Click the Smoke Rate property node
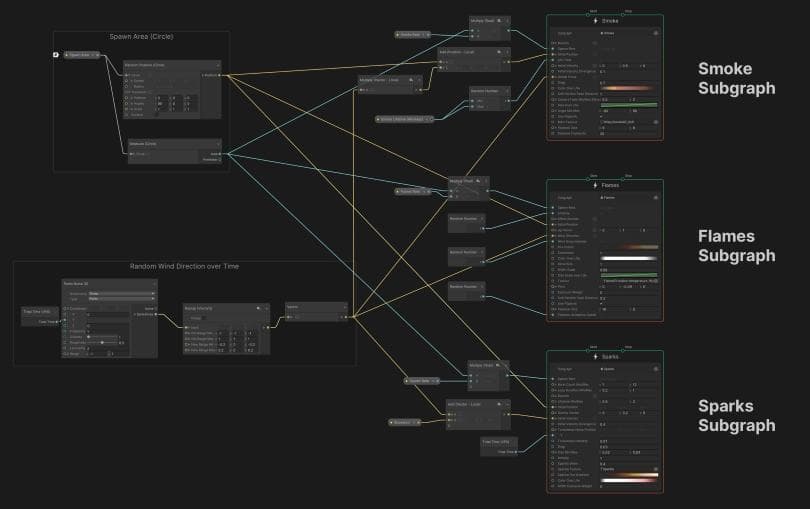This screenshot has width=810, height=509. point(411,35)
